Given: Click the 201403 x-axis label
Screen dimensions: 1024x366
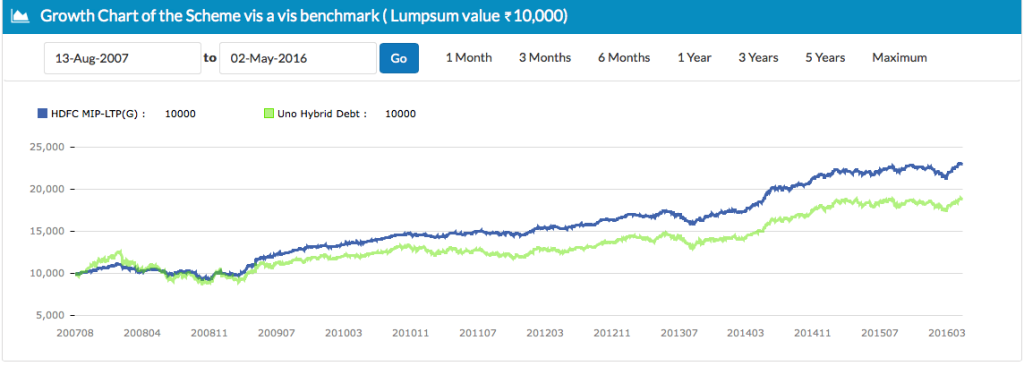Looking at the screenshot, I should [x=746, y=333].
